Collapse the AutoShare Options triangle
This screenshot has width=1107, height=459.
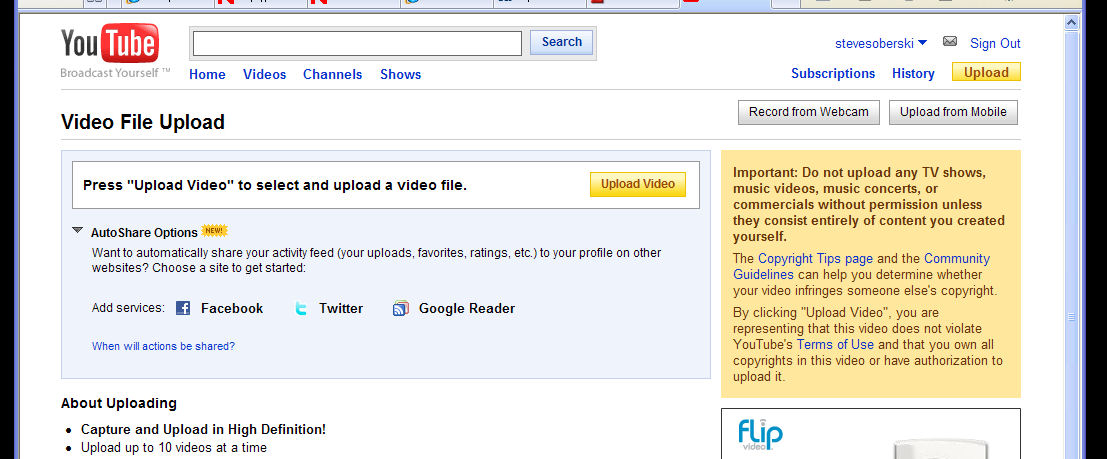tap(78, 230)
